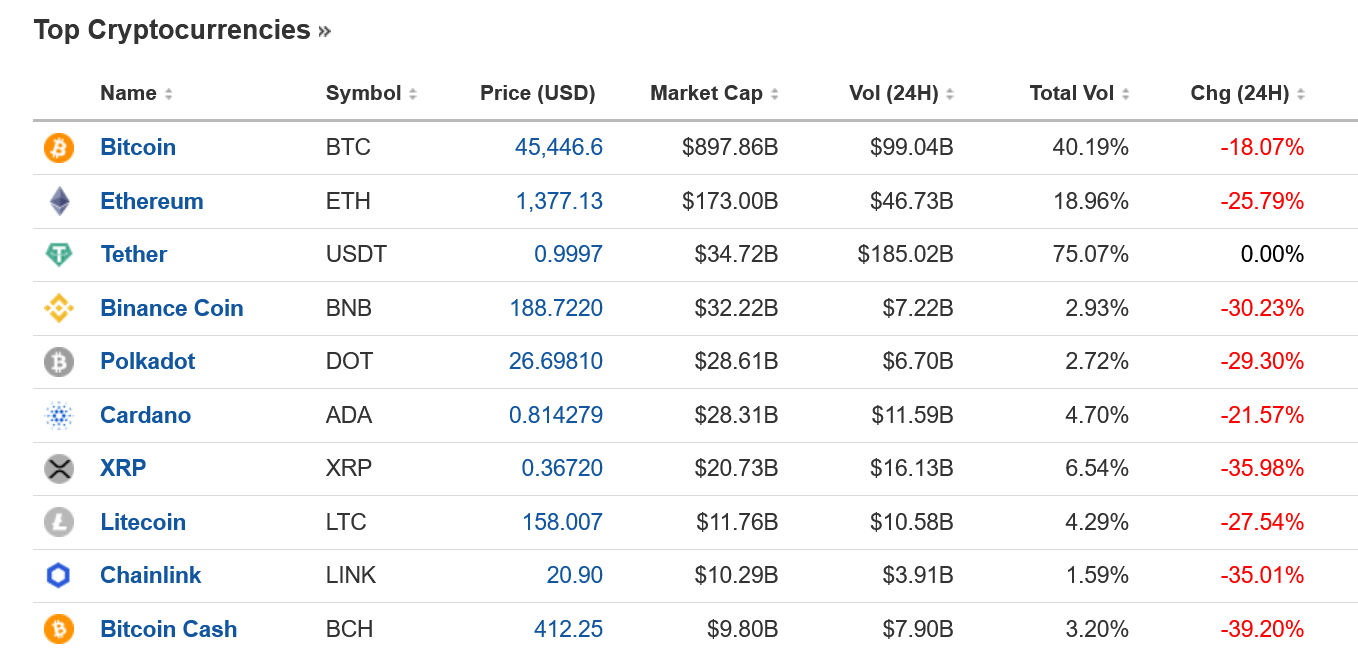Click the Bitcoin coin logo icon
1358x665 pixels.
[58, 147]
